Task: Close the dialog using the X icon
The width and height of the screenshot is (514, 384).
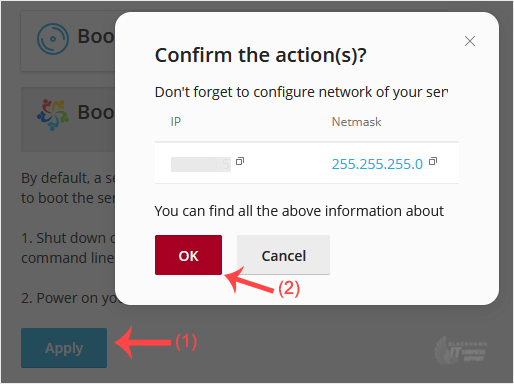Action: [x=470, y=41]
